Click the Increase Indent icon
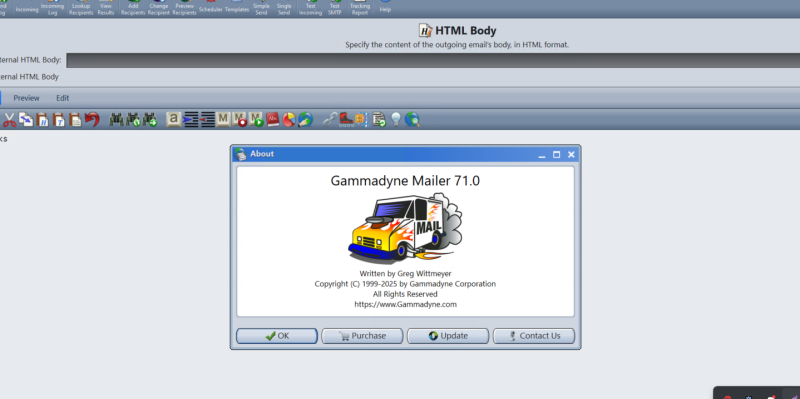 coord(191,120)
